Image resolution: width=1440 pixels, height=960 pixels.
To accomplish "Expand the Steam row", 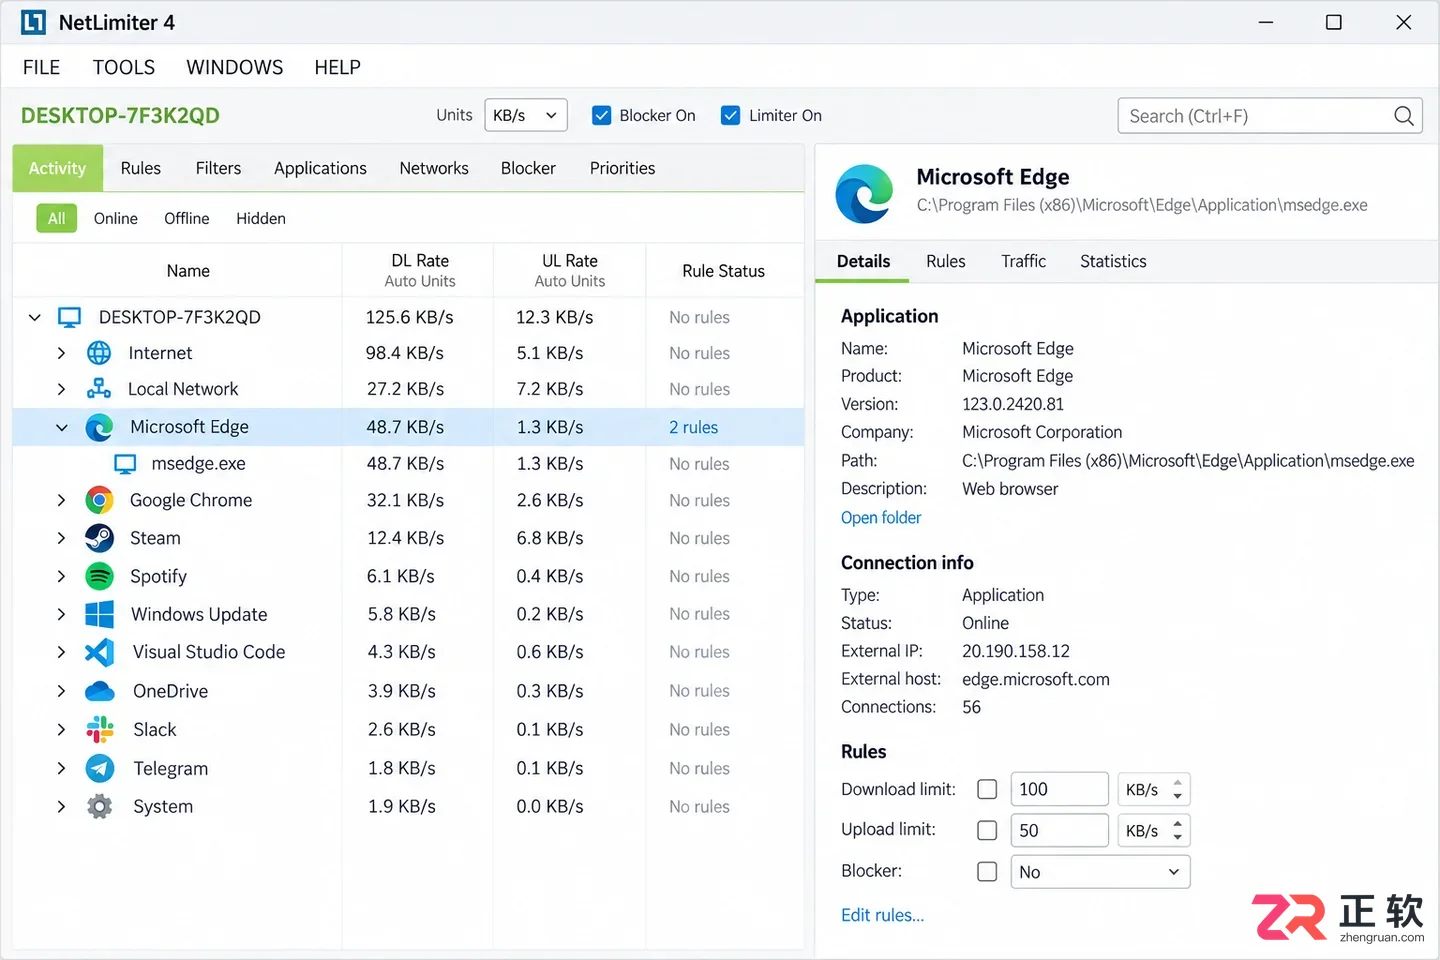I will [61, 538].
